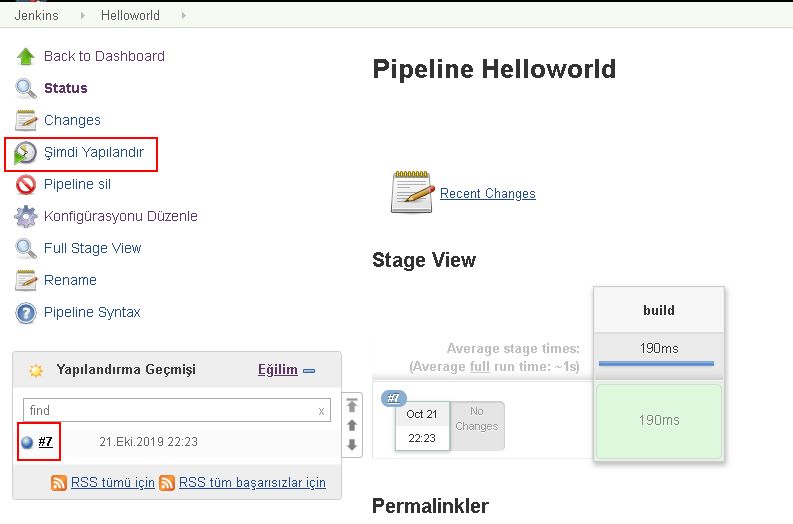793x524 pixels.
Task: Select Pipeline sil to delete pipeline
Action: click(x=77, y=184)
